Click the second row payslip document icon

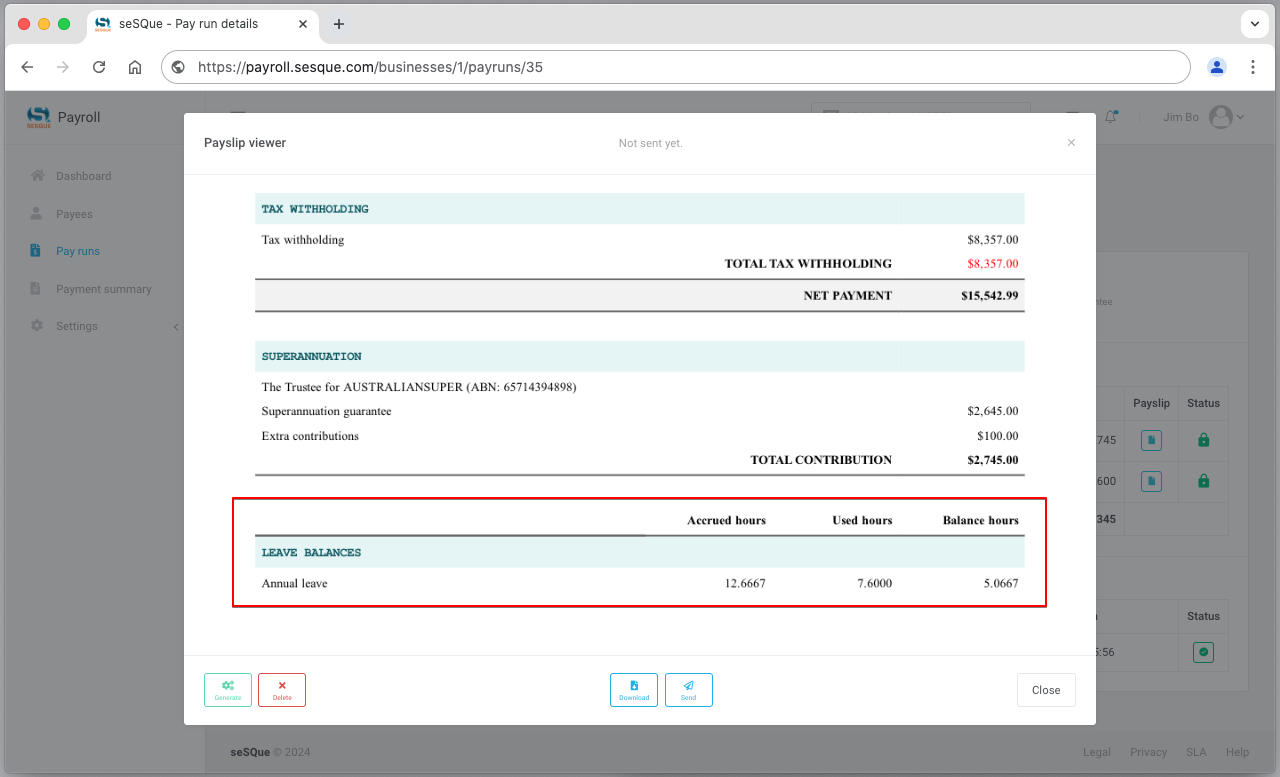[1151, 481]
